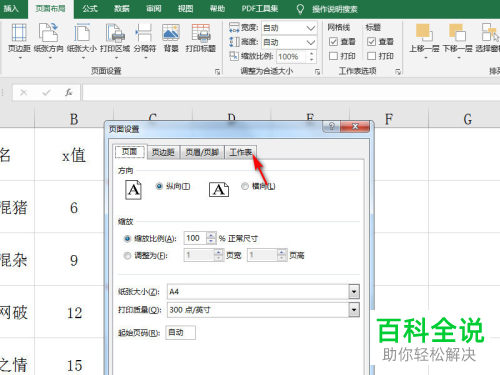Screen dimensions: 500x375
Task: Select column G header
Action: (x=467, y=119)
